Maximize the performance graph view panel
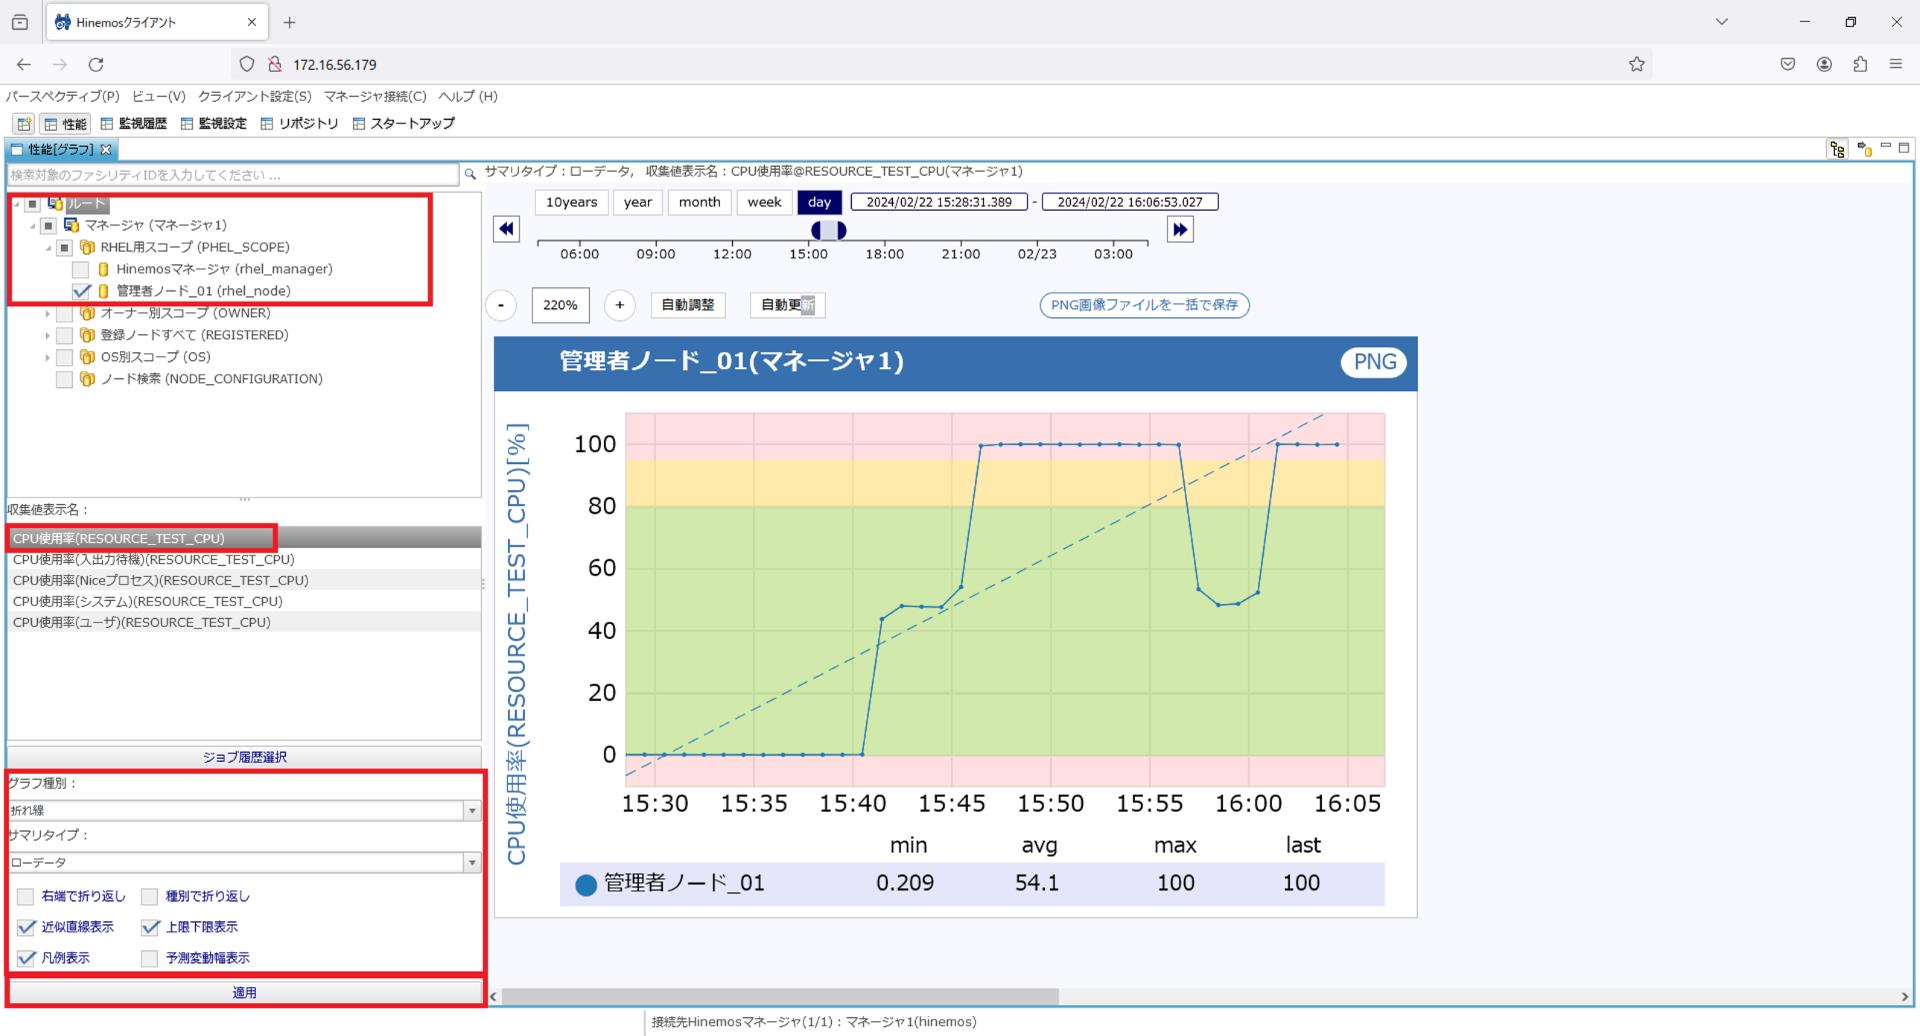This screenshot has width=1920, height=1036. tap(1904, 147)
